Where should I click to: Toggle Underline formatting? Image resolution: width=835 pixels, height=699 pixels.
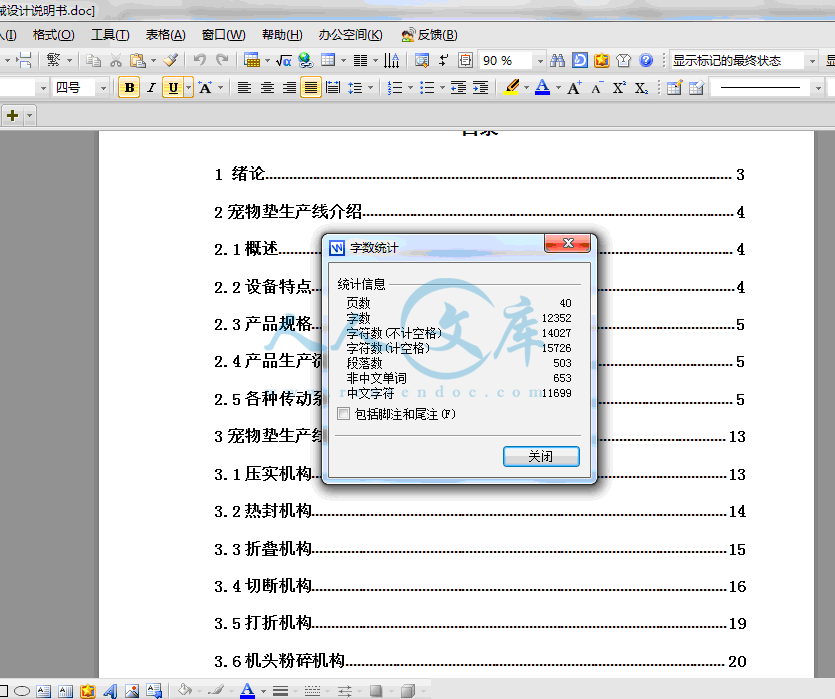click(173, 88)
